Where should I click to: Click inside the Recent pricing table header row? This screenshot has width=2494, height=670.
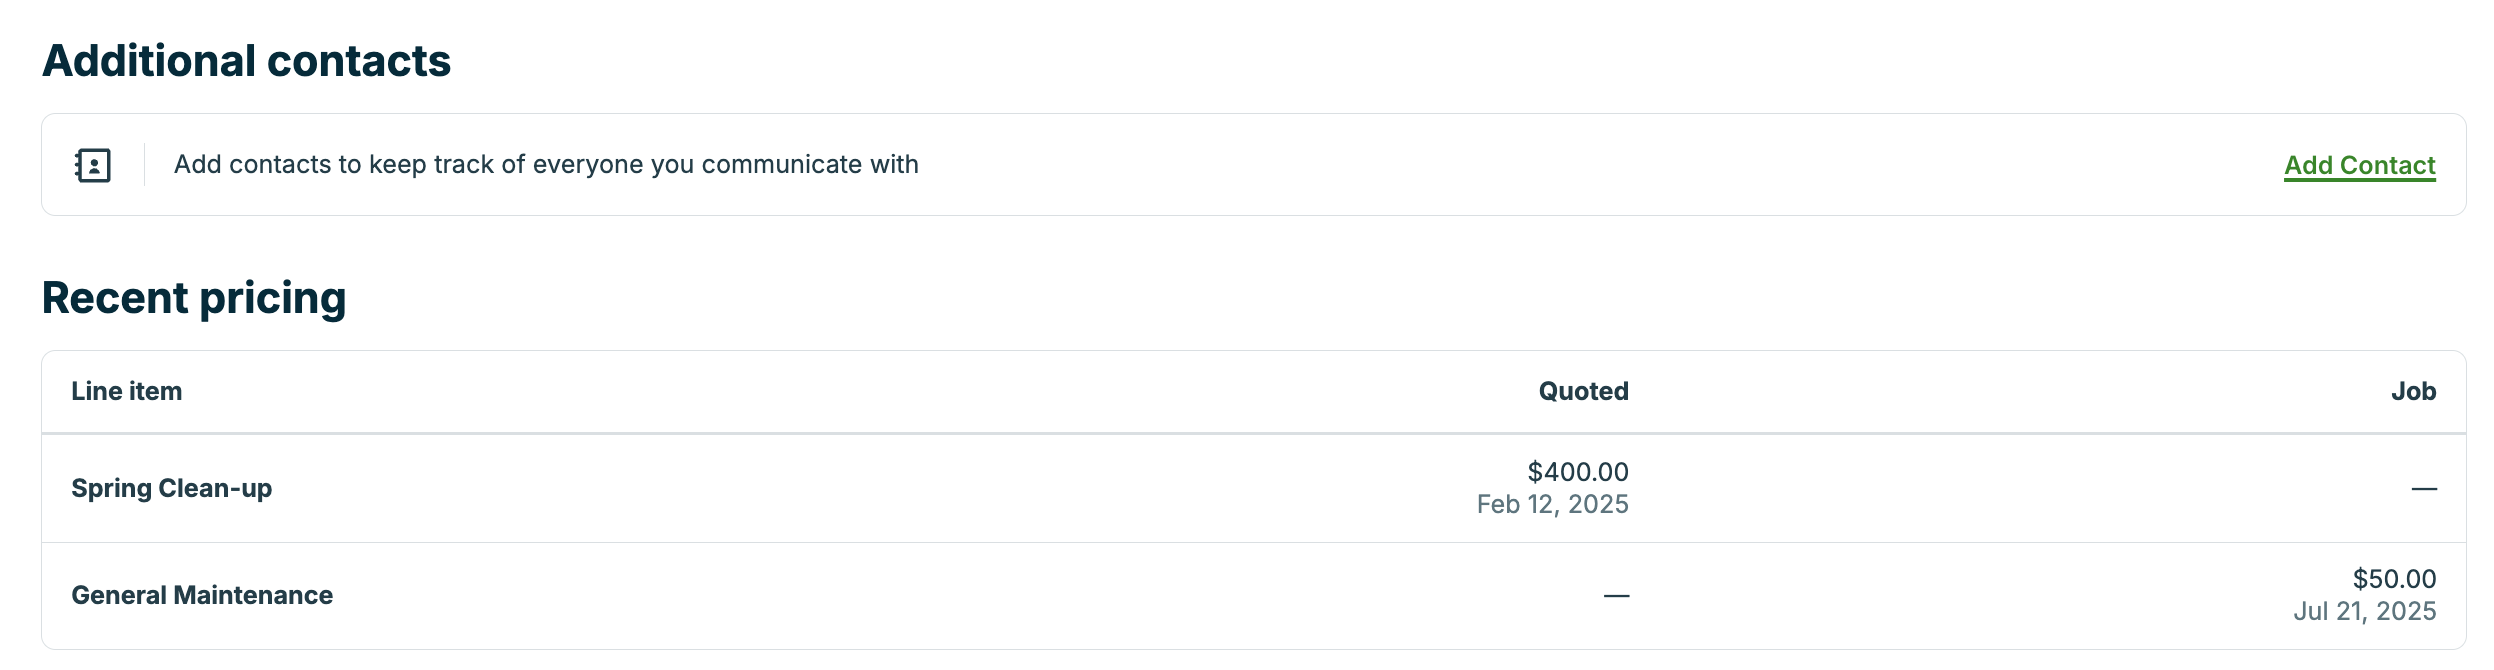tap(900, 391)
